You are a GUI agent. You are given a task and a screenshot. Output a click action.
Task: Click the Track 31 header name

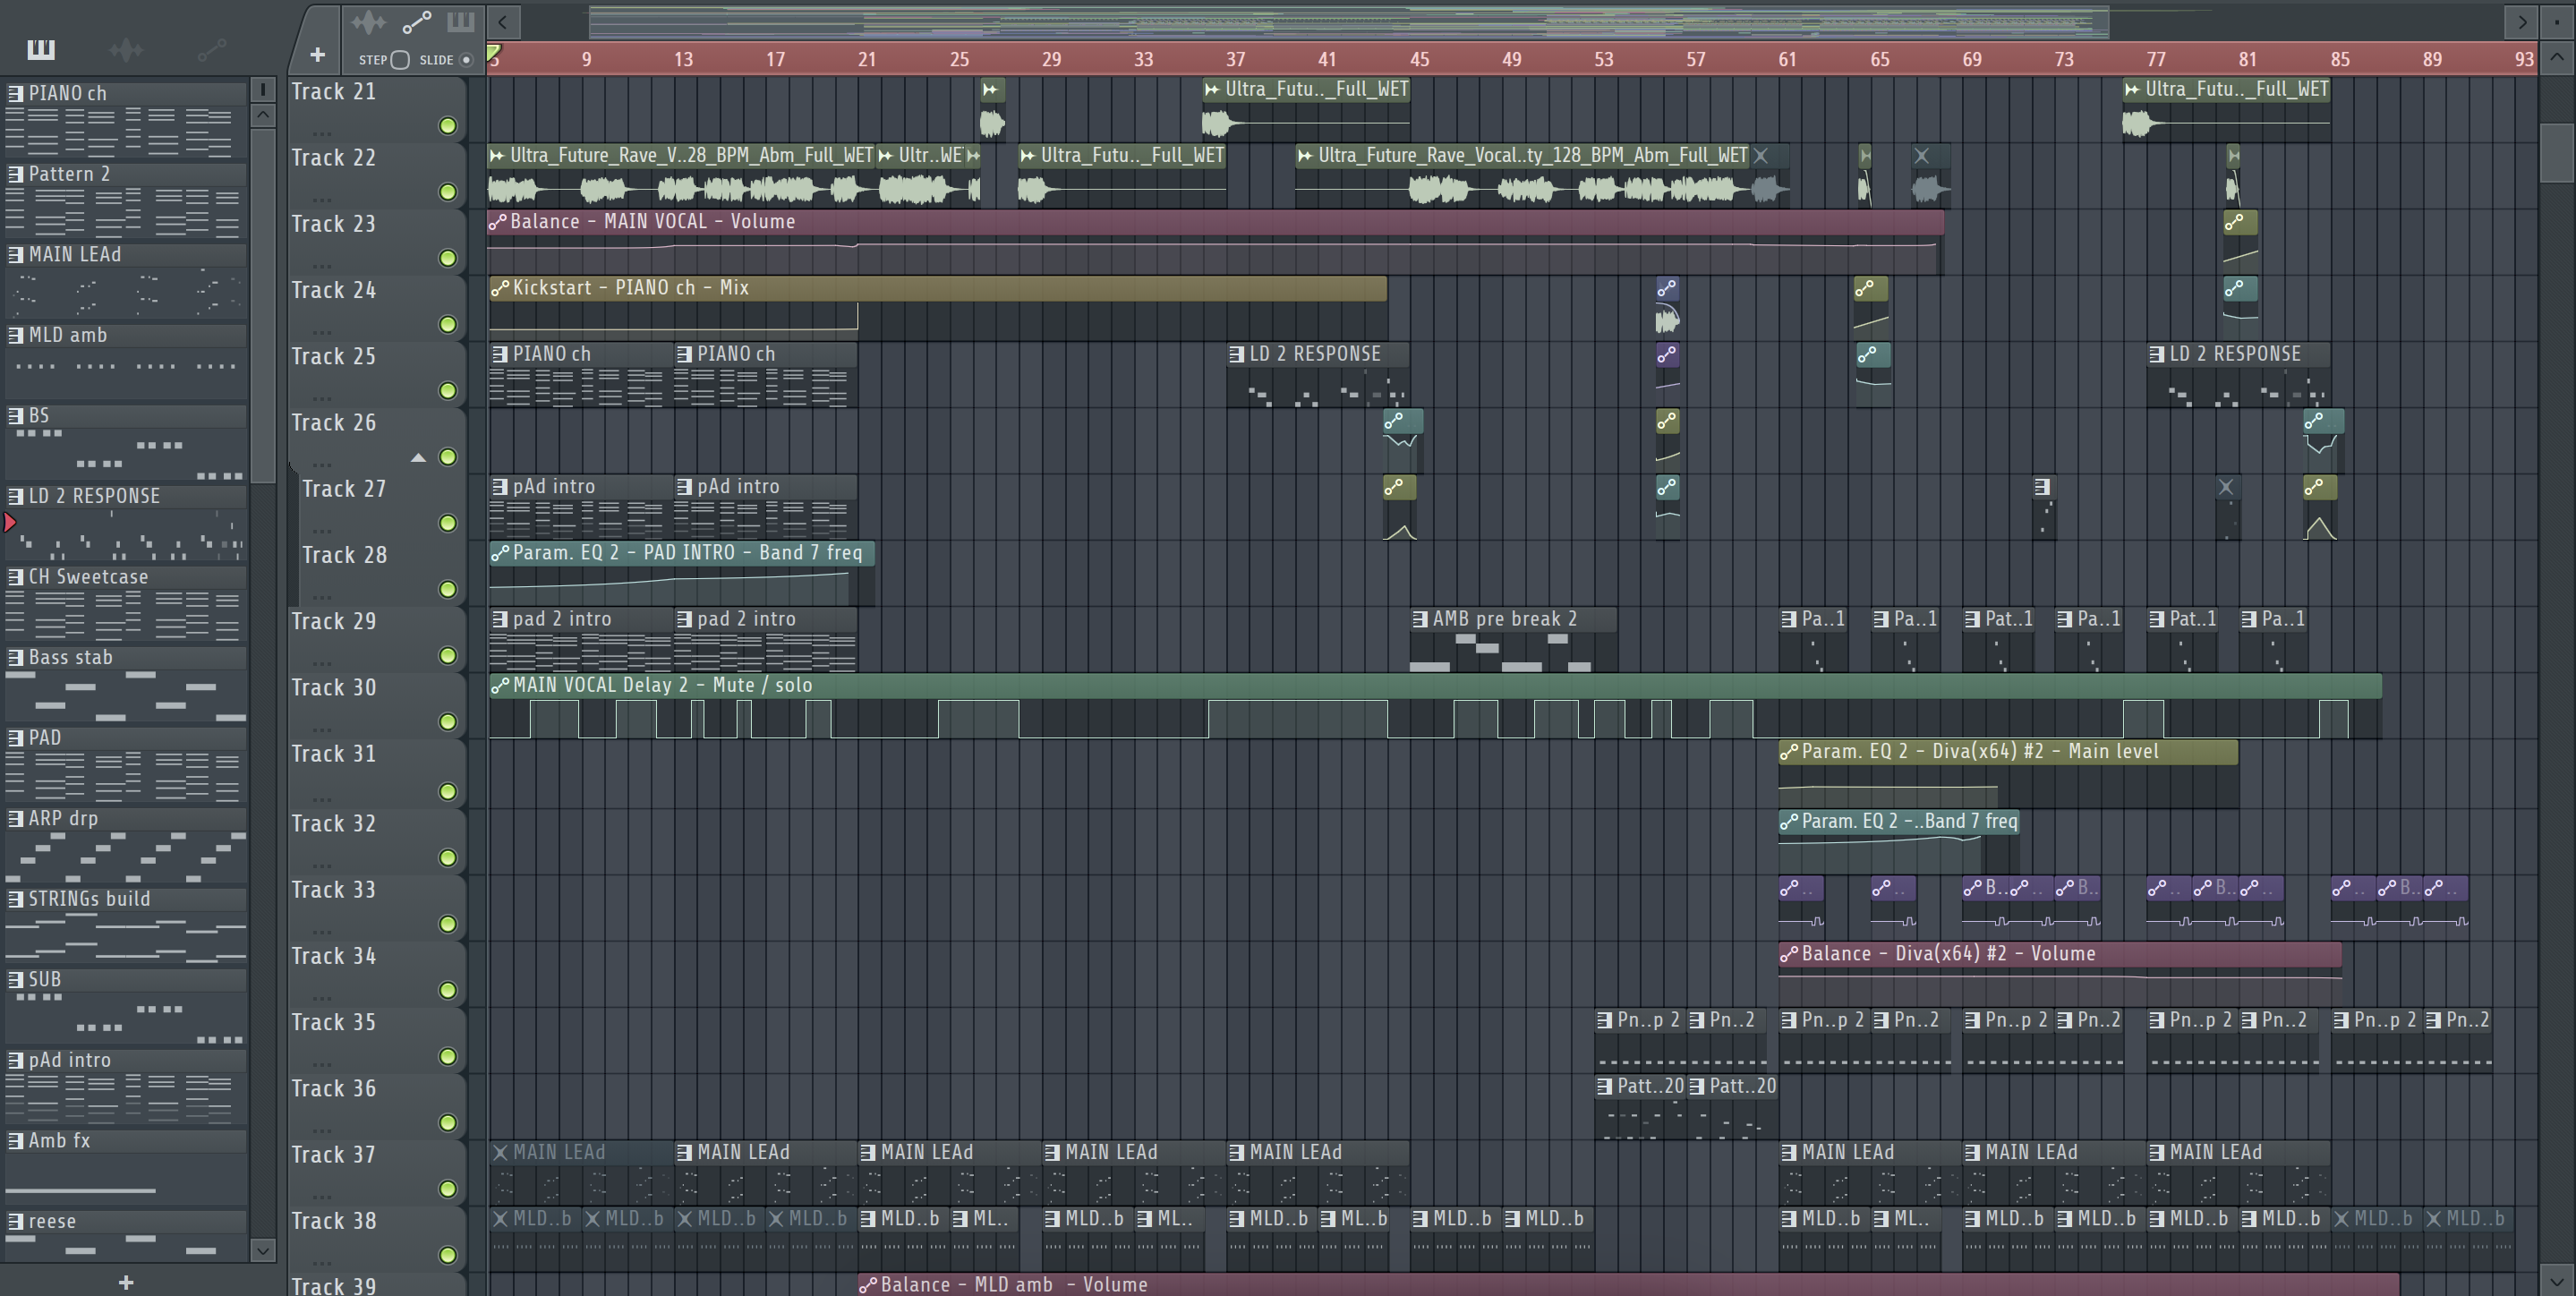(333, 754)
